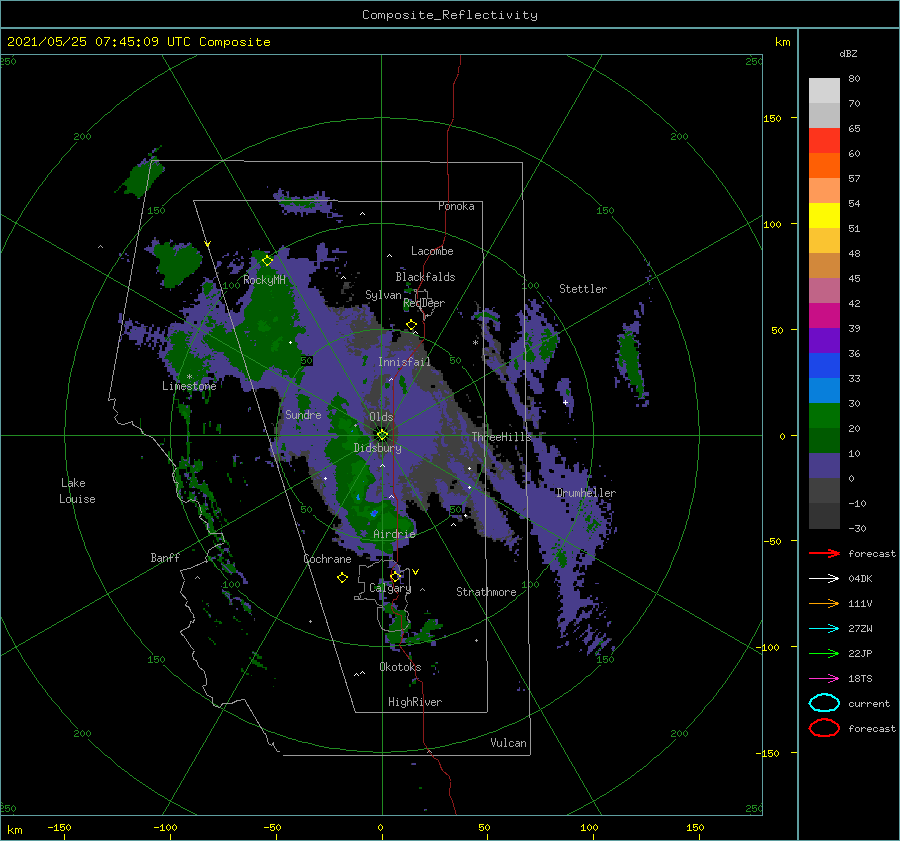Click the Banff label on map

tap(165, 557)
